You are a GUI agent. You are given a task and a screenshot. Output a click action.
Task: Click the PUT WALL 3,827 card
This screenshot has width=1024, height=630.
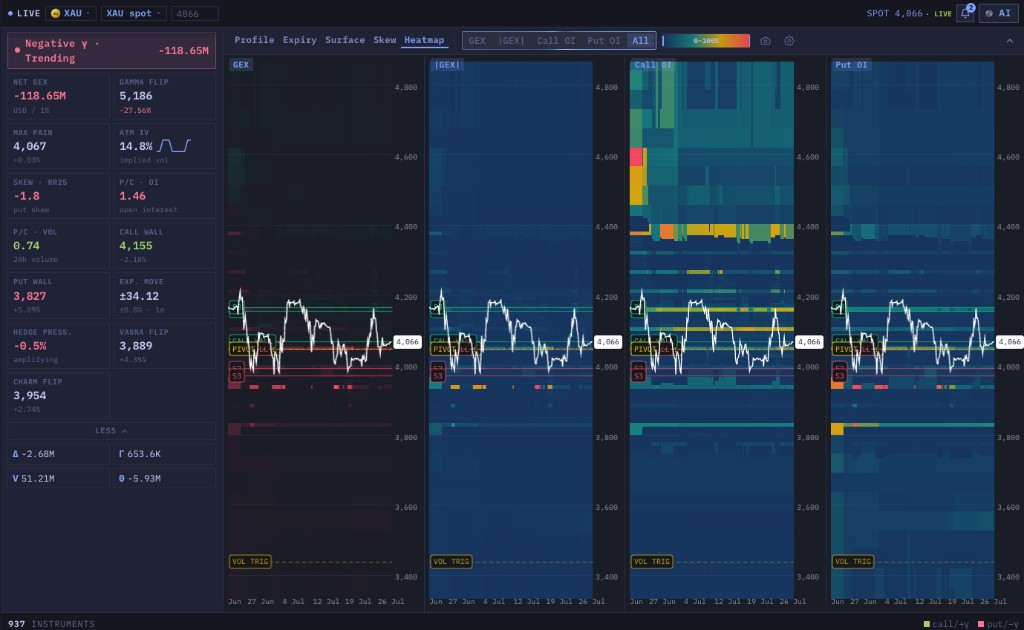pos(57,295)
